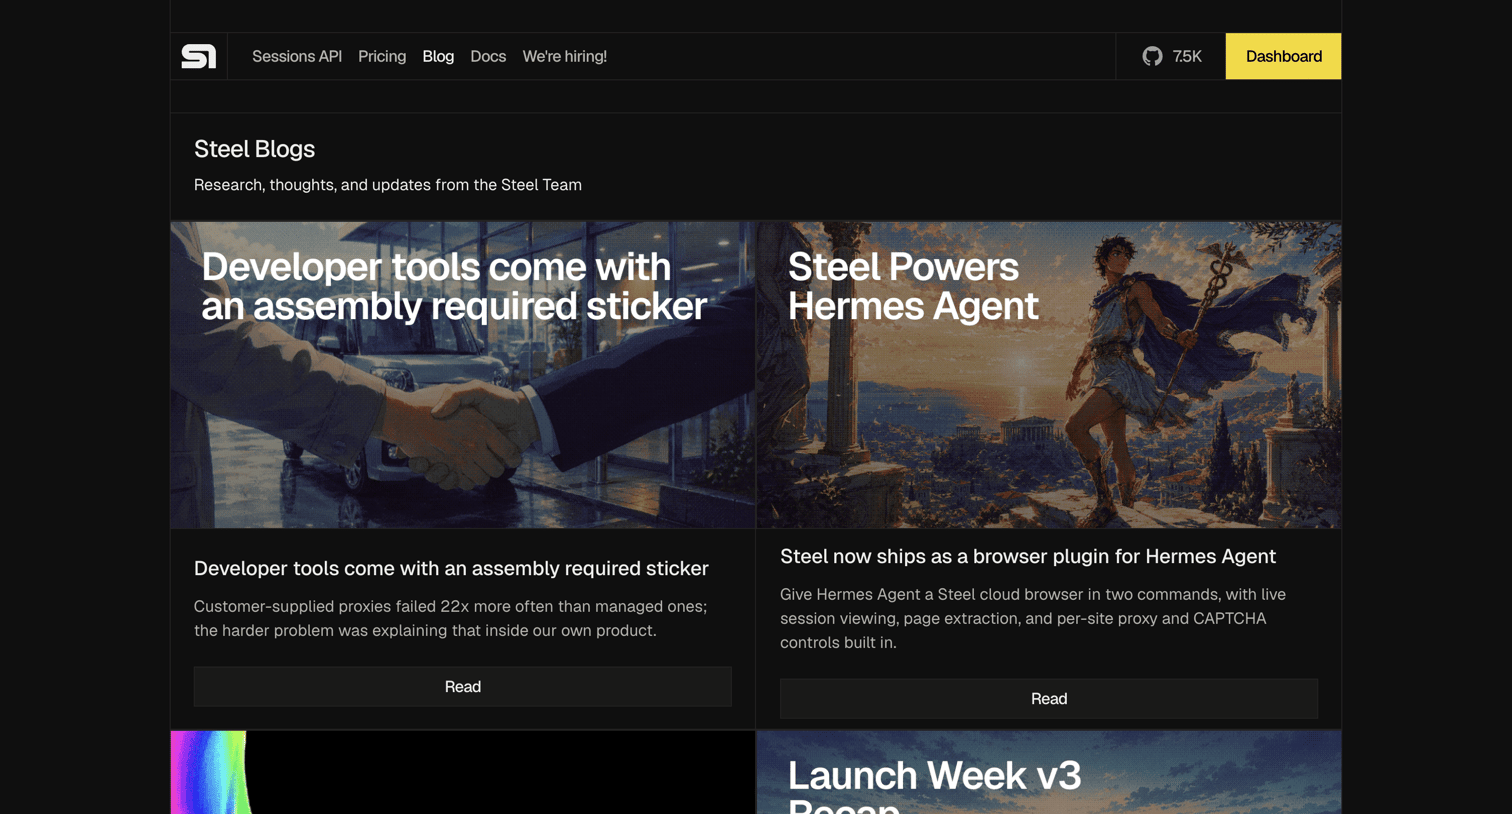This screenshot has height=814, width=1512.
Task: Go to the Pricing page
Action: click(x=382, y=56)
